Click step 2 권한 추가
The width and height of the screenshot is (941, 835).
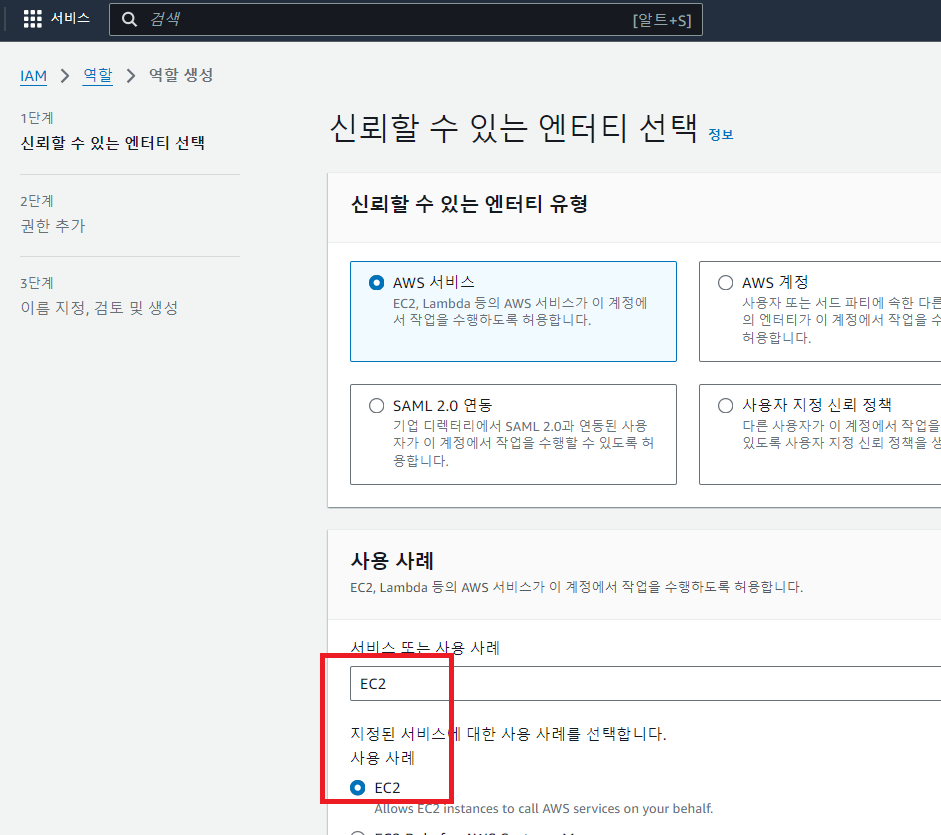point(53,226)
